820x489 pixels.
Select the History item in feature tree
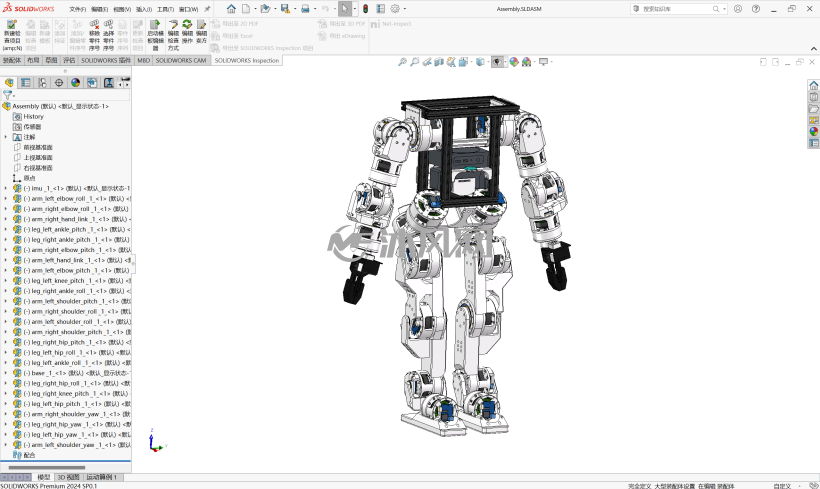(33, 117)
